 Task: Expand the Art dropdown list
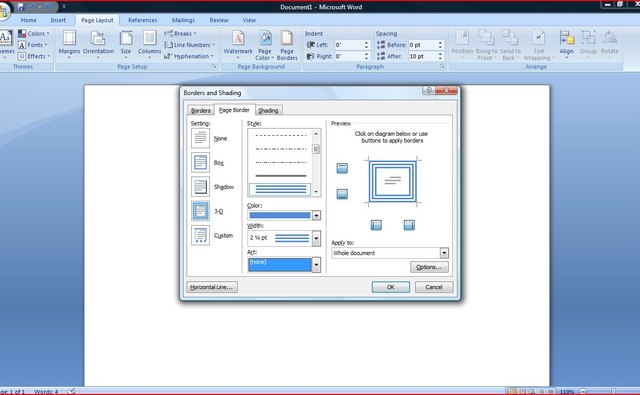316,265
